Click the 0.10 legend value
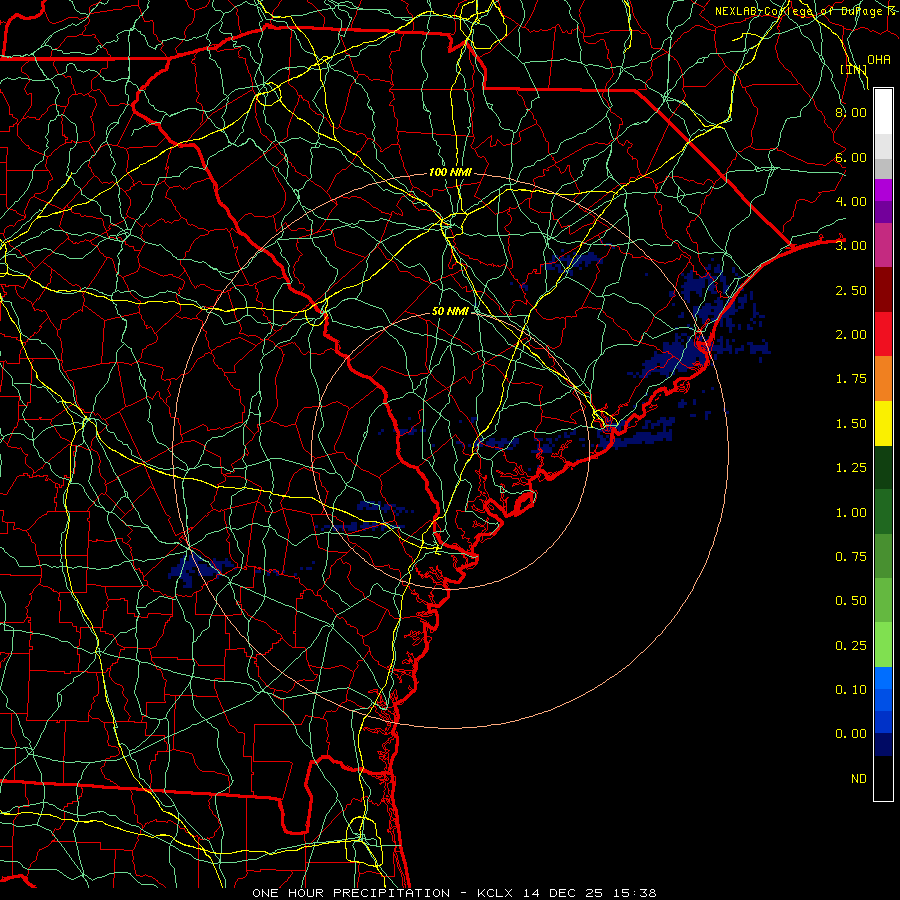 [x=851, y=690]
